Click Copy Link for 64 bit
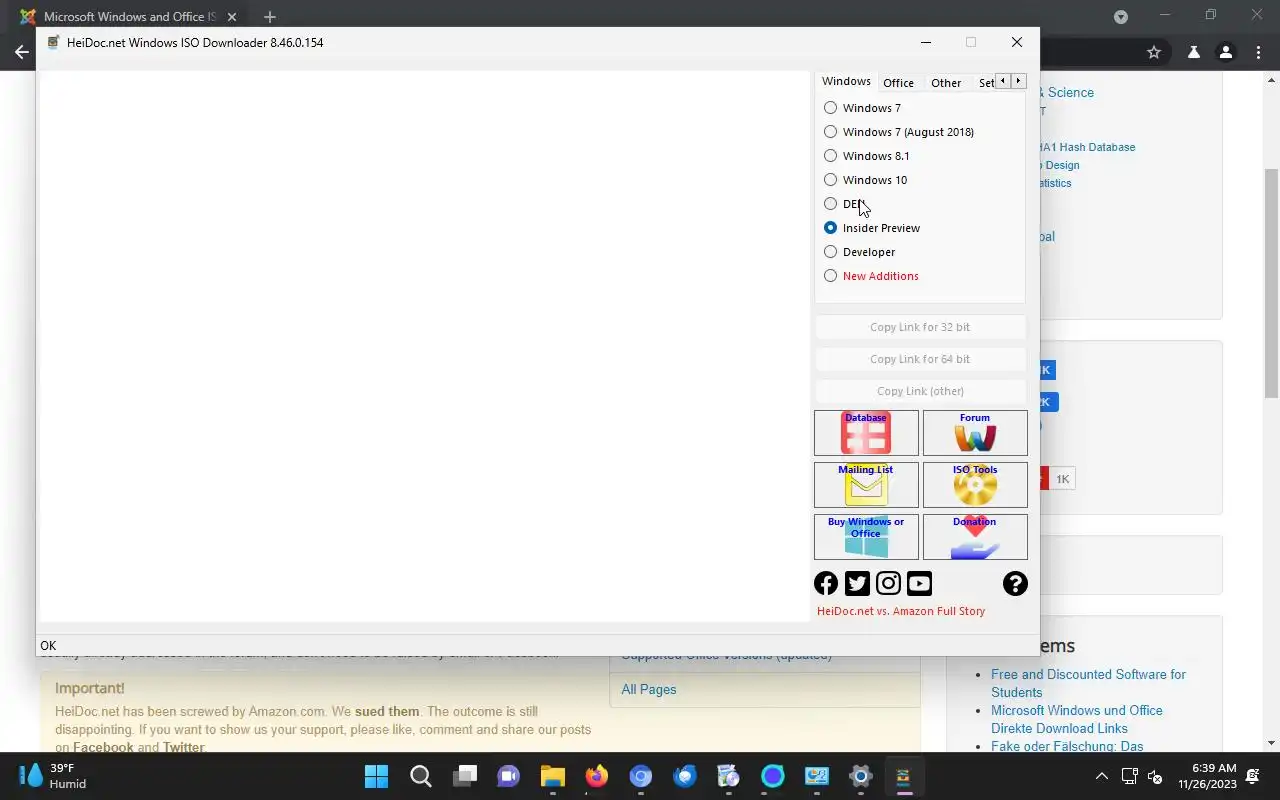The width and height of the screenshot is (1280, 800). click(x=920, y=359)
